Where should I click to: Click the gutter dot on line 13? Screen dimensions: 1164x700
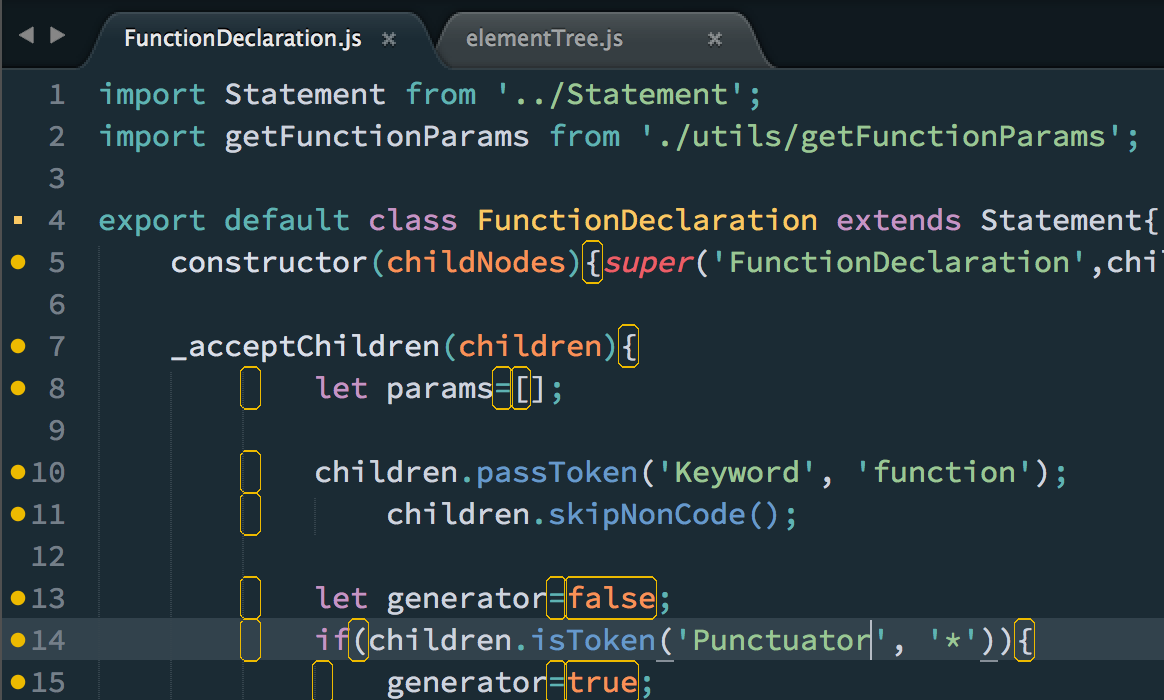(18, 598)
